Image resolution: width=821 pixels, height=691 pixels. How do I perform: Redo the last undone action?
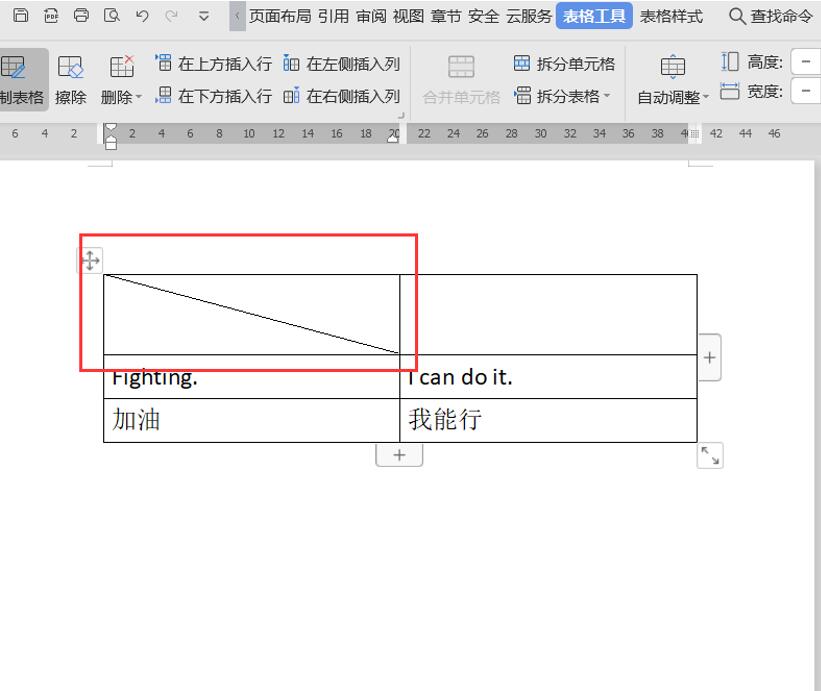pyautogui.click(x=171, y=16)
